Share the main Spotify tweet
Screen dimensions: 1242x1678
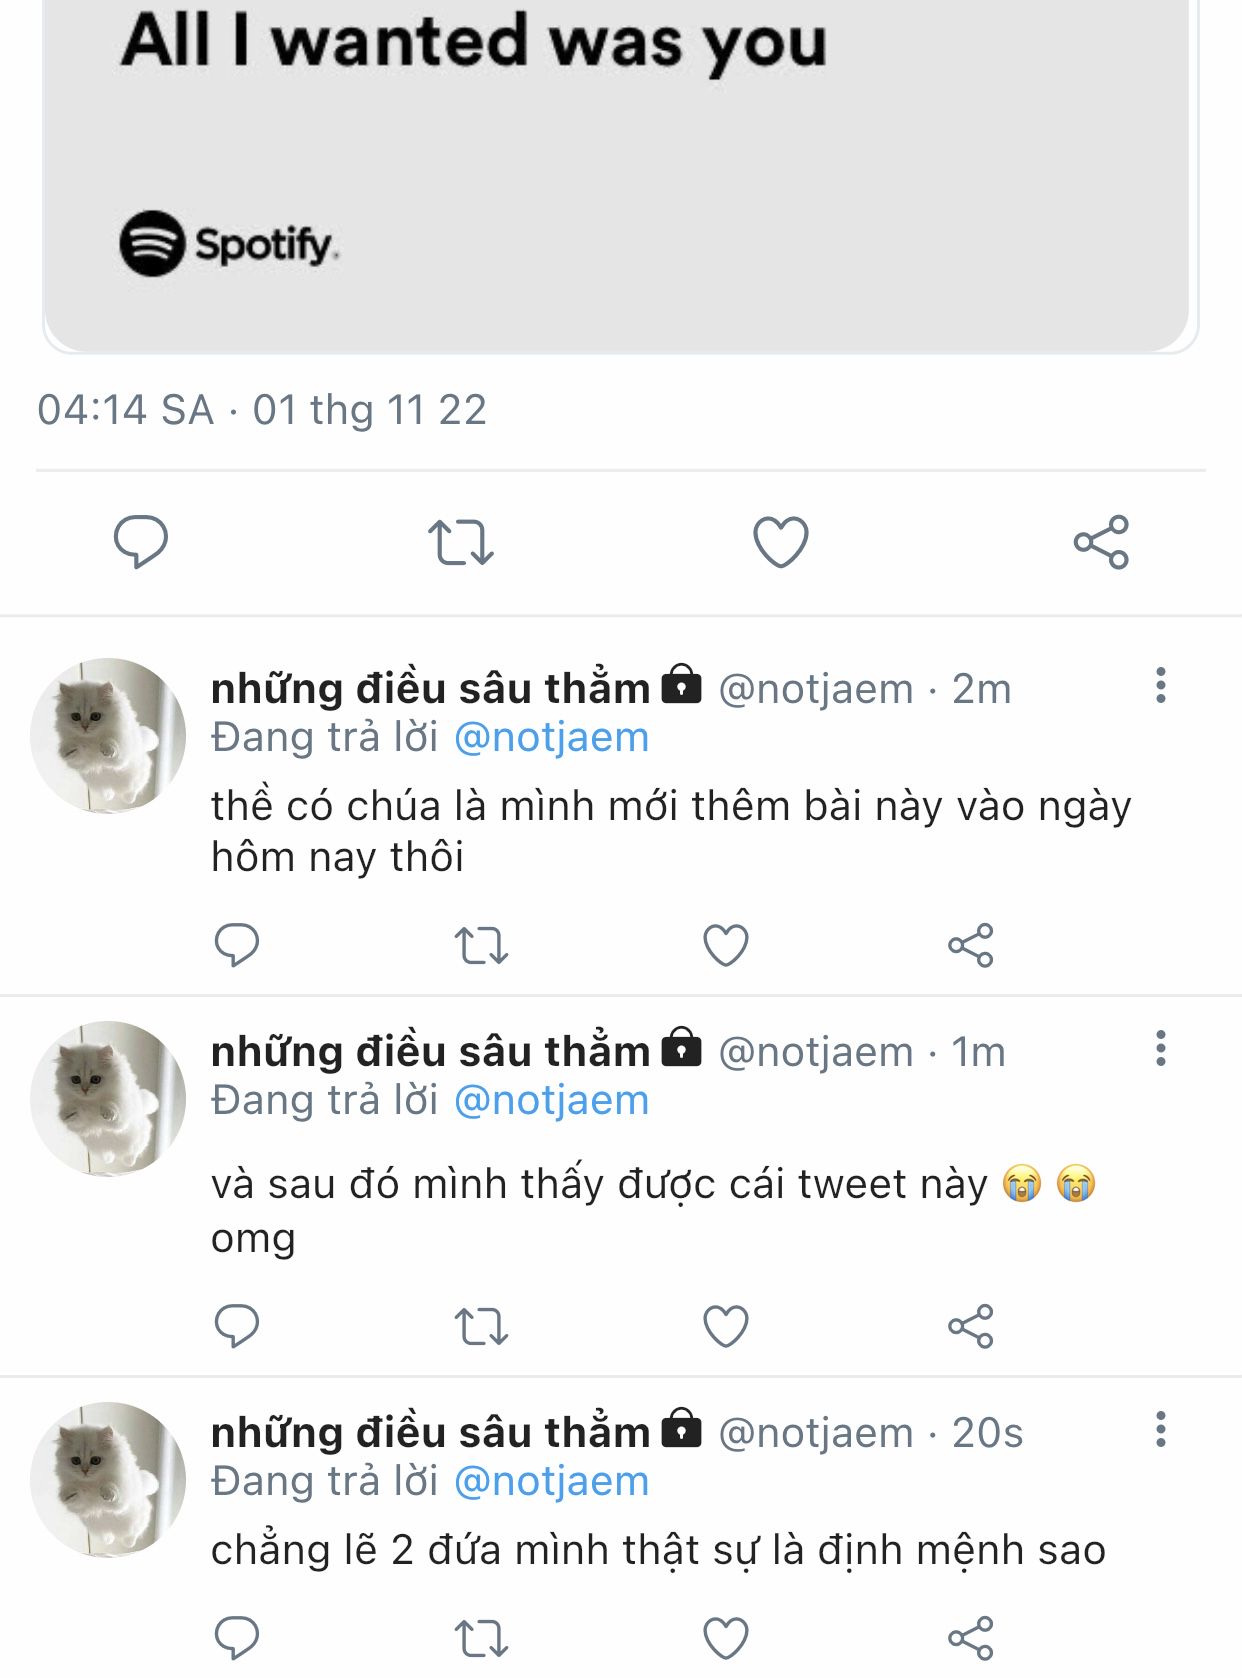click(1101, 542)
